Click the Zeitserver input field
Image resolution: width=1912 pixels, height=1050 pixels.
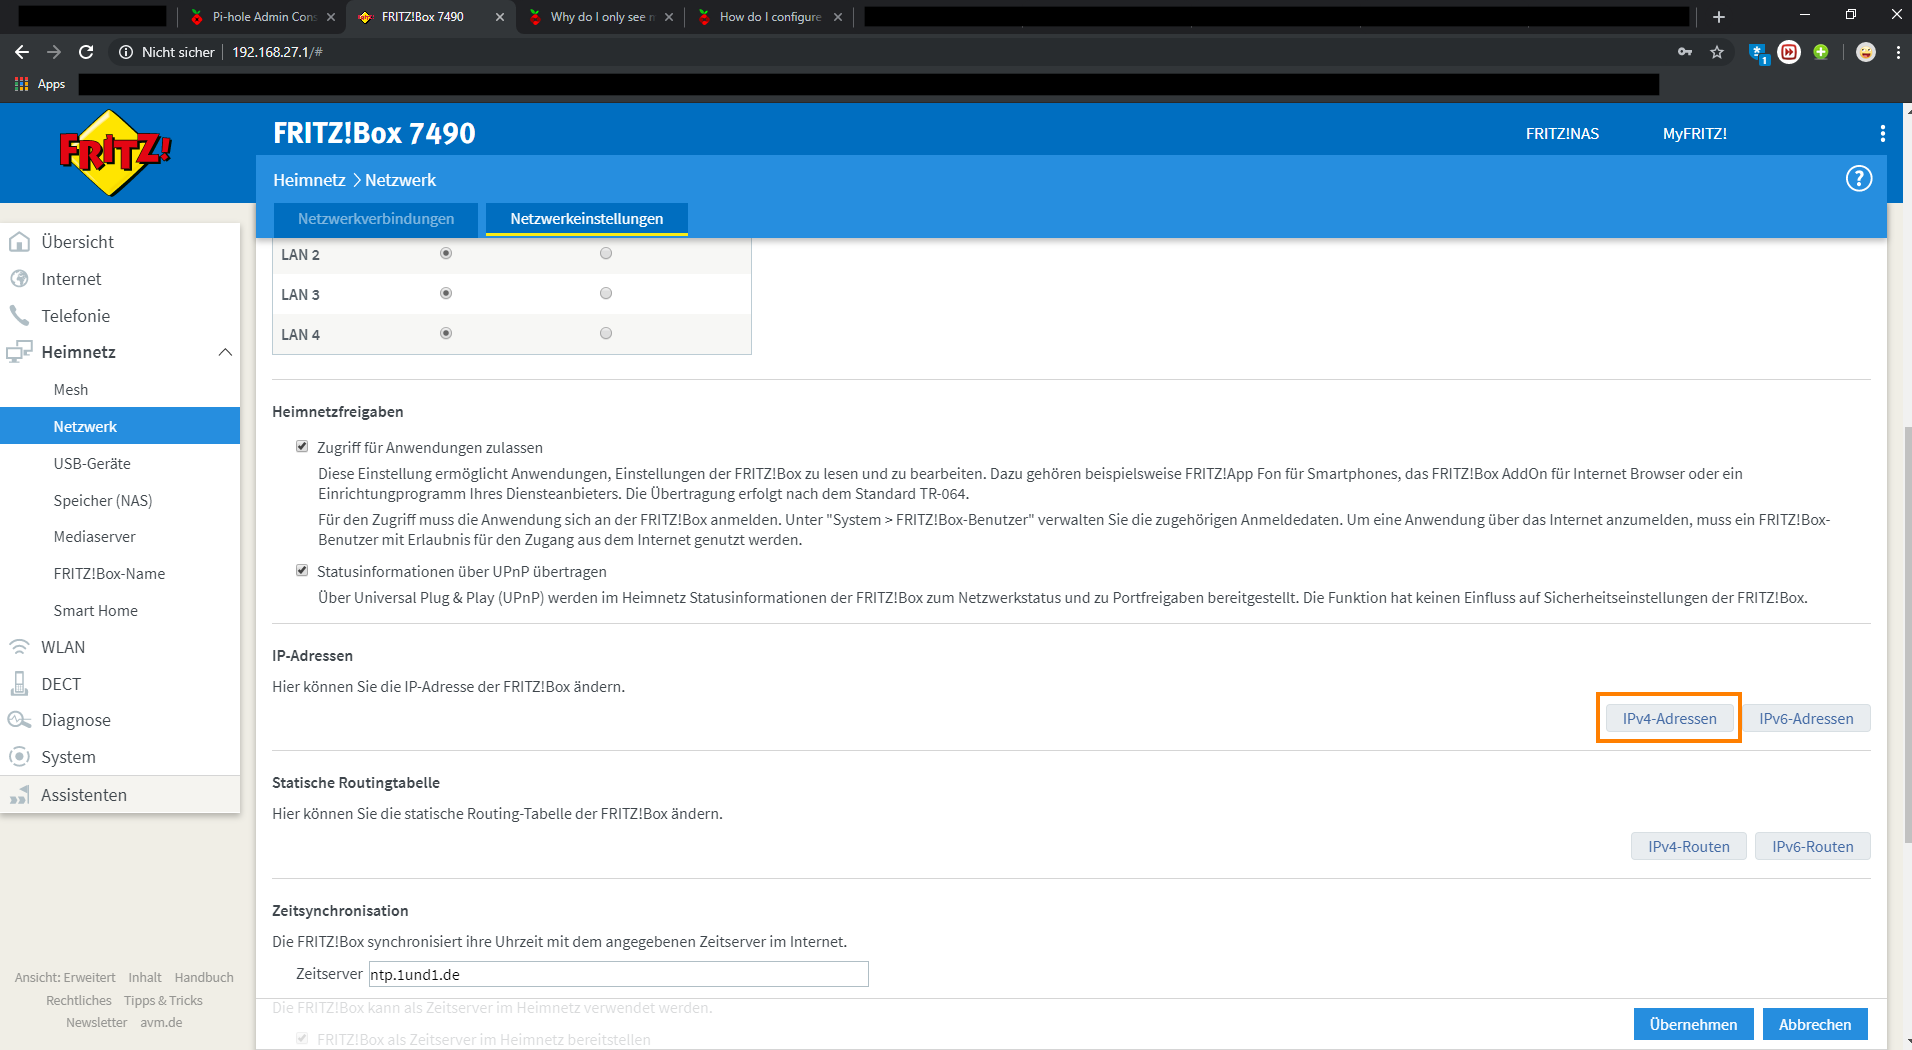(618, 974)
